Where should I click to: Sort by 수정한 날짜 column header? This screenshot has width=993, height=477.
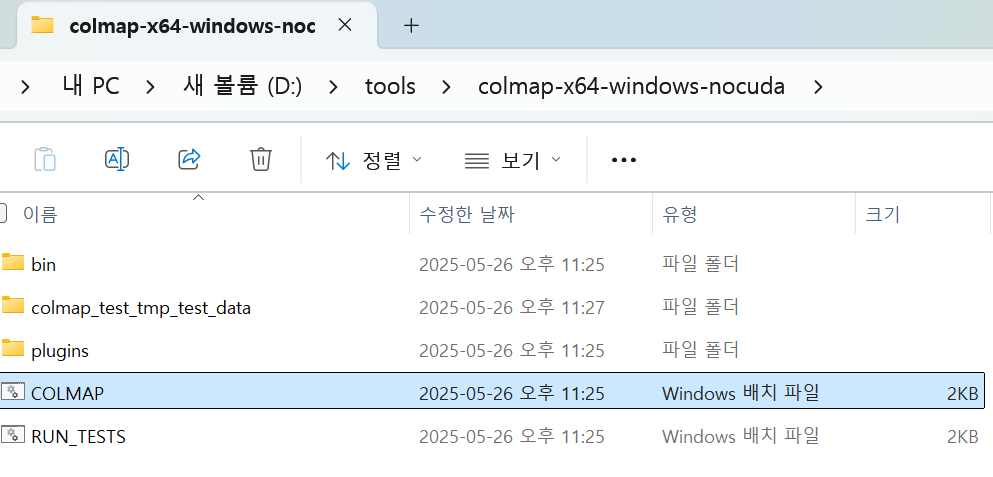tap(466, 214)
